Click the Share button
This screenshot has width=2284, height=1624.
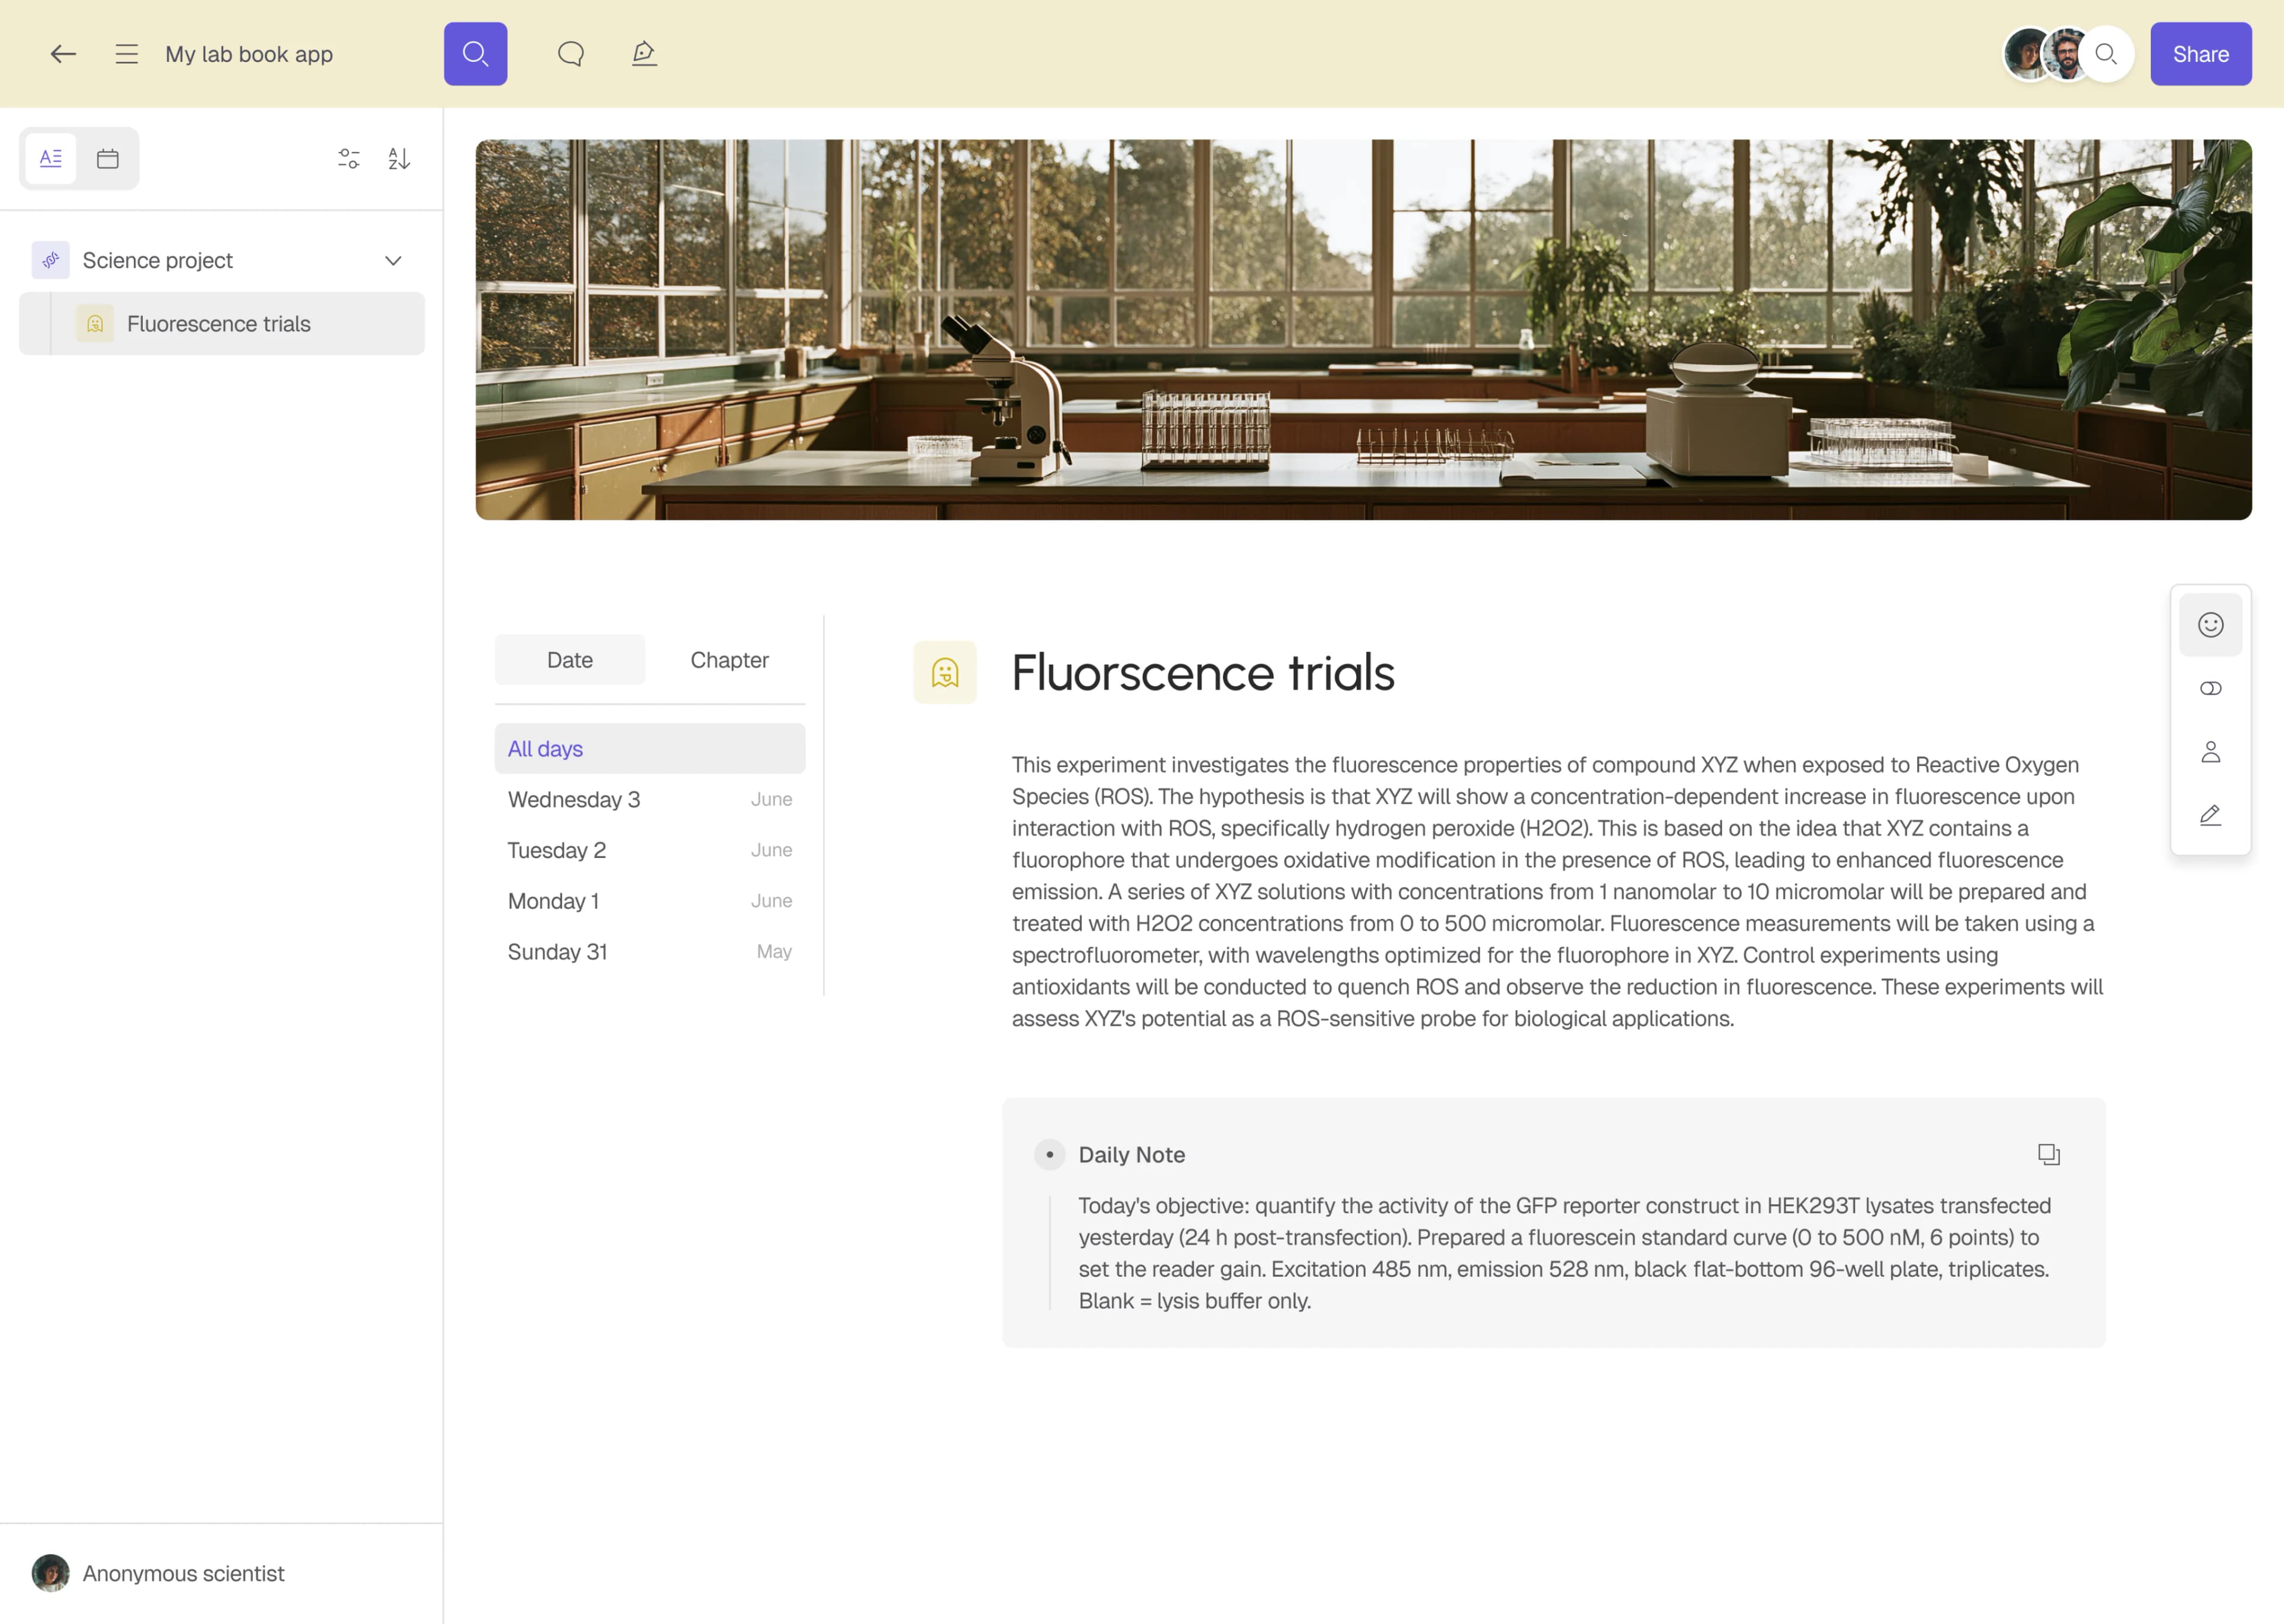pos(2201,54)
